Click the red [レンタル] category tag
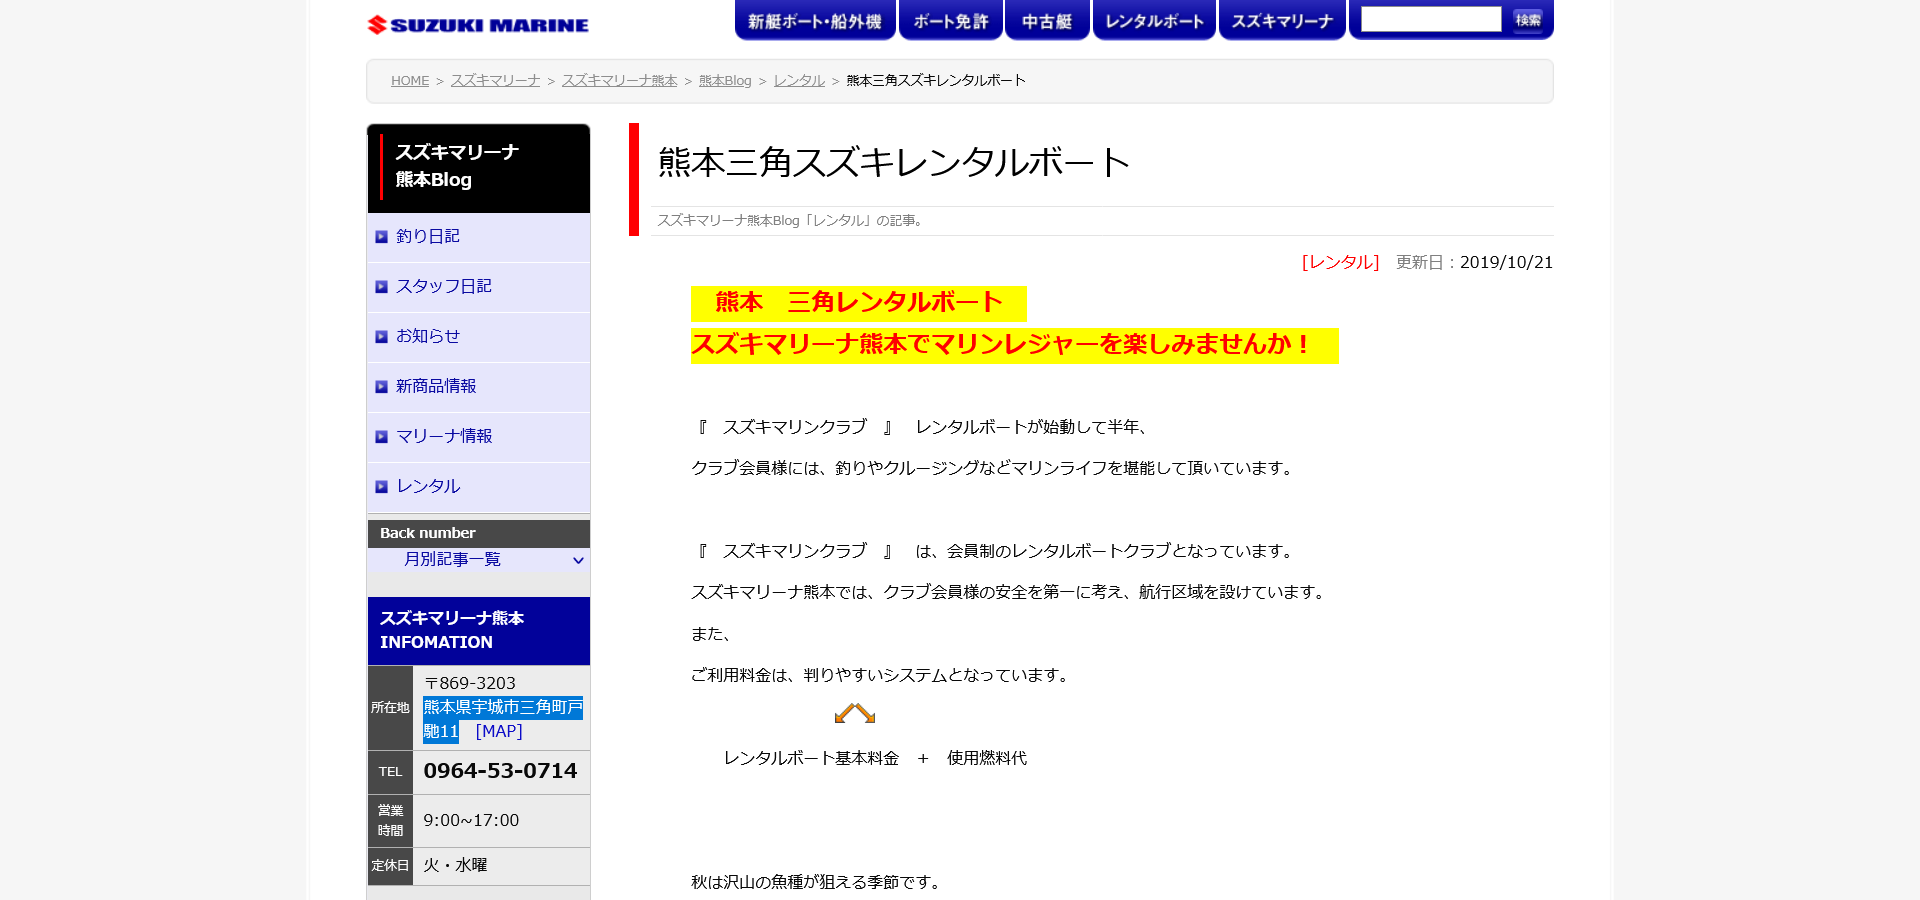 (x=1340, y=263)
